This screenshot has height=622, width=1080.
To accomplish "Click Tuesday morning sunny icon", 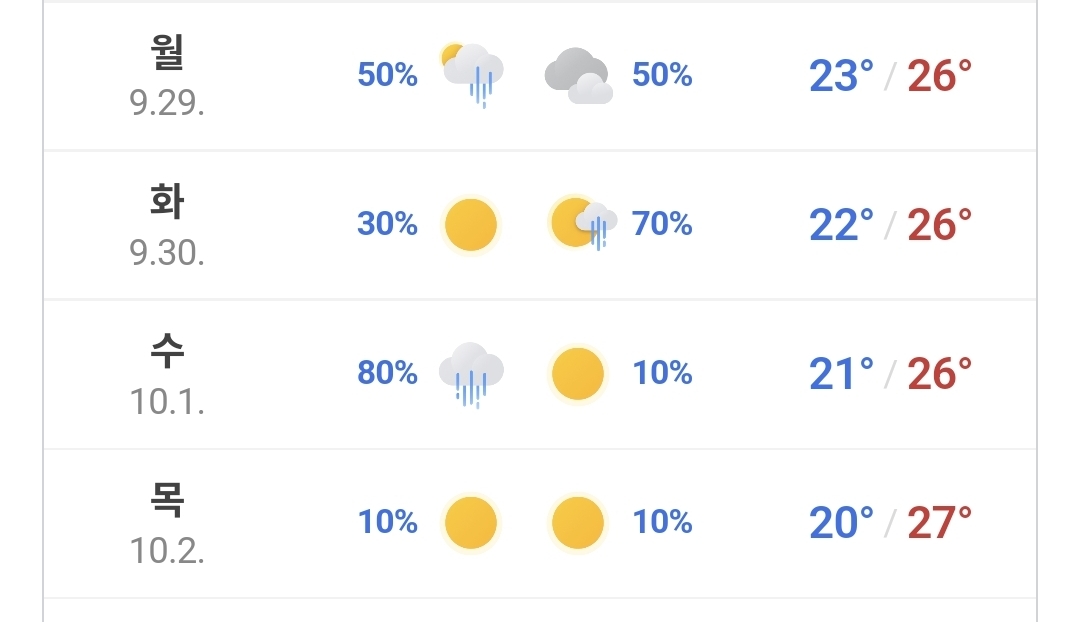I will 471,225.
